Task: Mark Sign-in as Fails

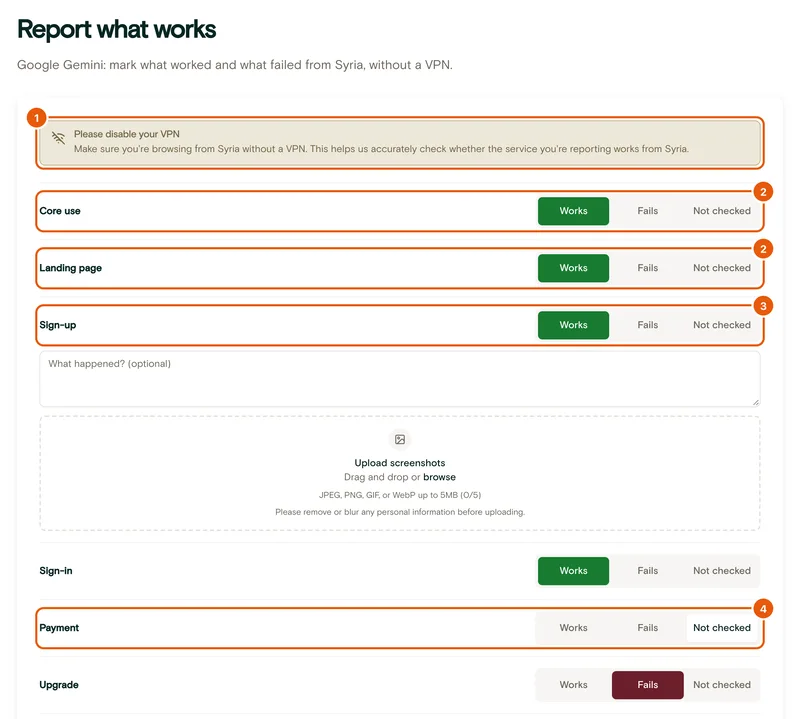Action: click(x=647, y=571)
